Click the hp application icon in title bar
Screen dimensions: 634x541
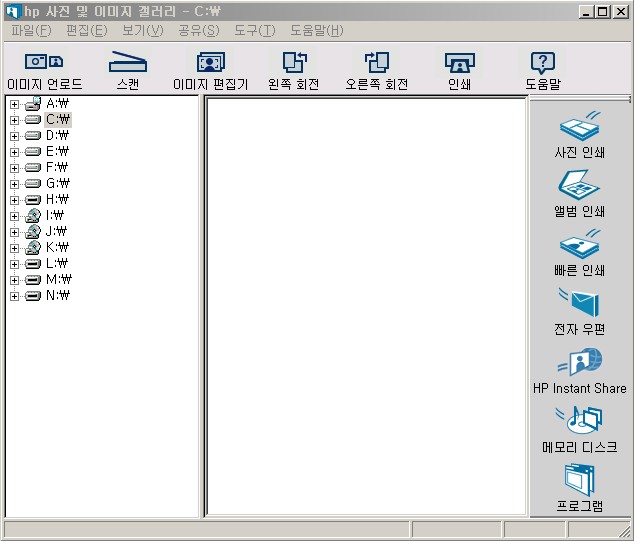(x=12, y=11)
